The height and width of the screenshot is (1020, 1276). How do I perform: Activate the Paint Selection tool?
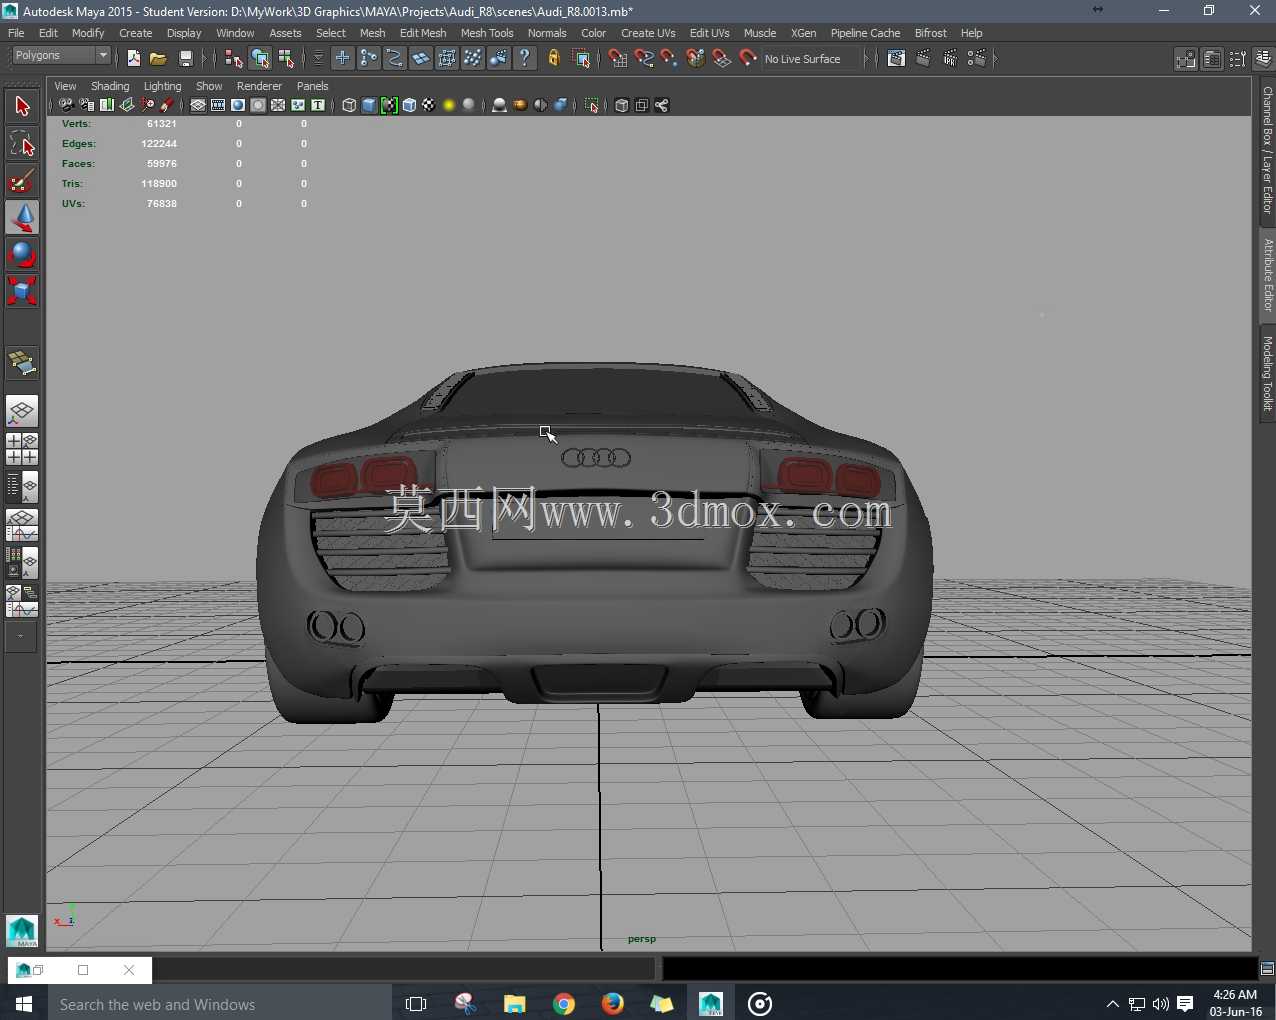pos(22,181)
